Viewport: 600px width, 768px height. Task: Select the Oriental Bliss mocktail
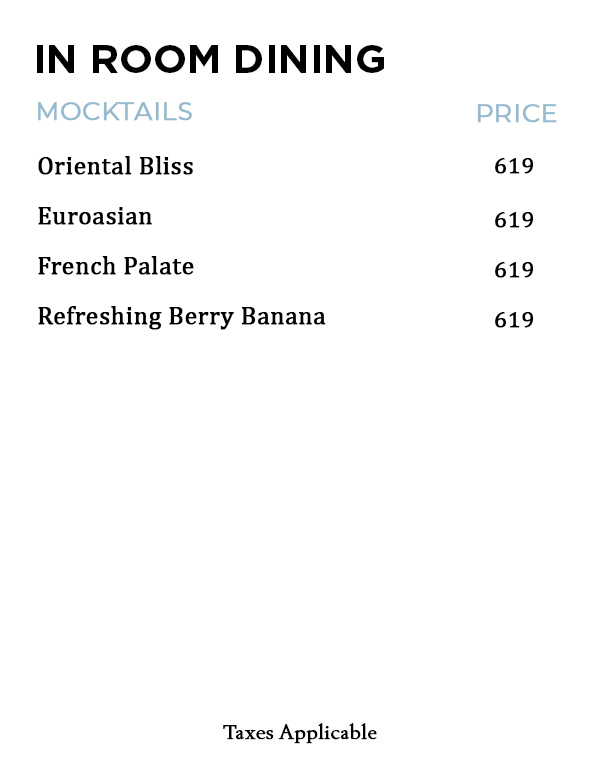(115, 166)
